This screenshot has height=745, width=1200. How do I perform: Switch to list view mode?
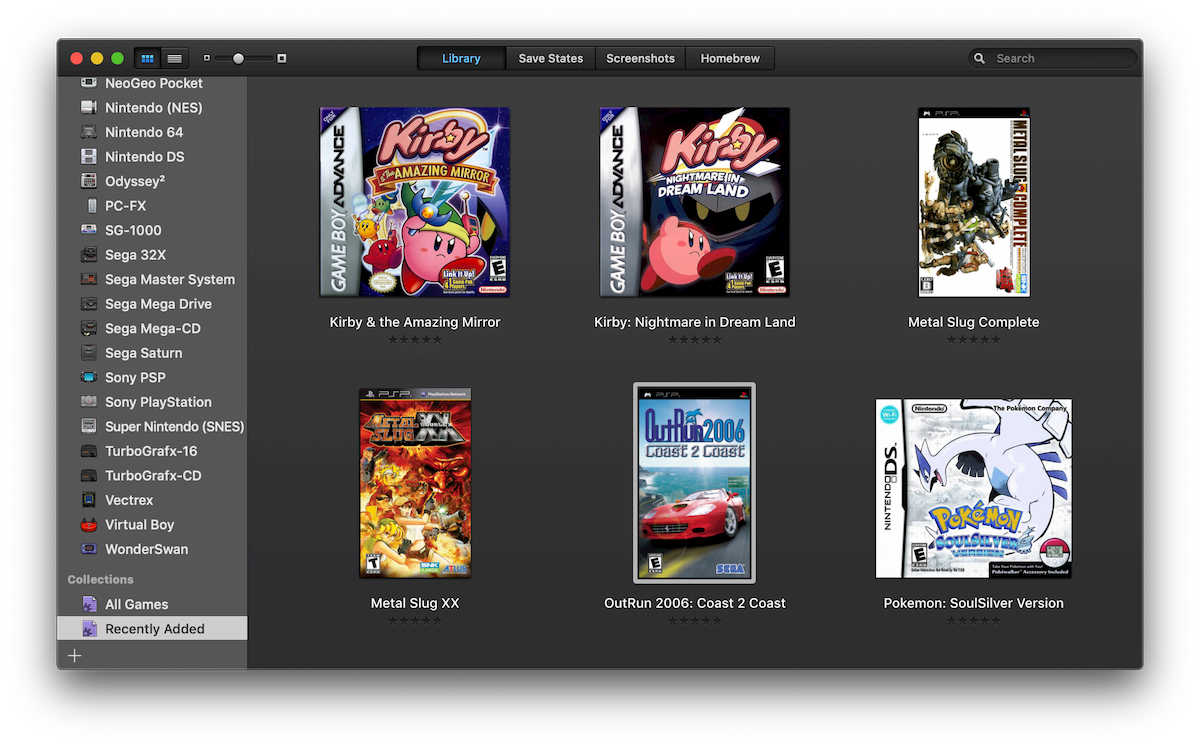click(174, 58)
